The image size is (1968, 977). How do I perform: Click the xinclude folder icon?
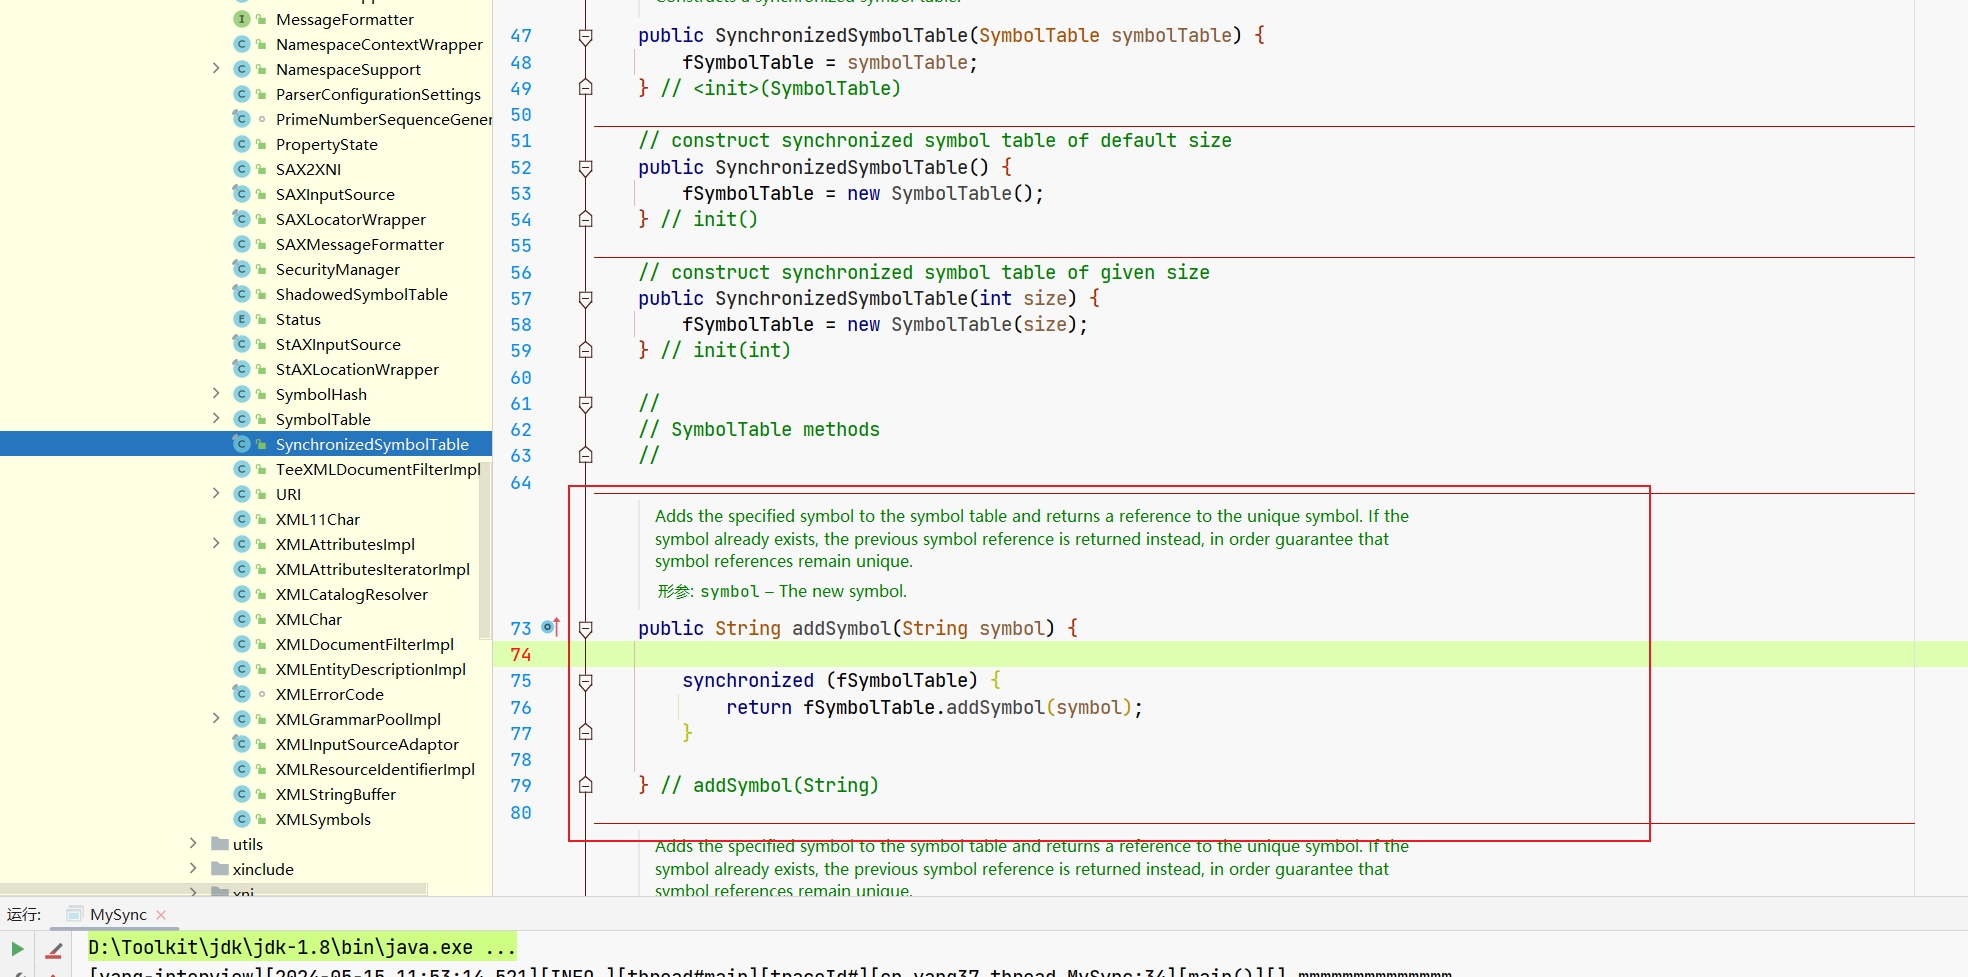pos(220,869)
